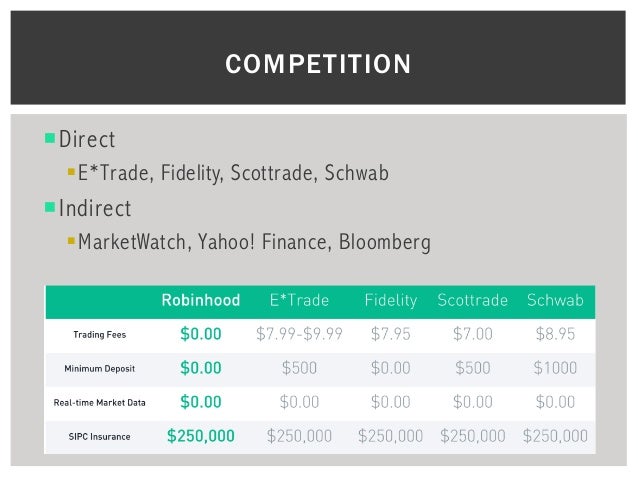The height and width of the screenshot is (479, 638).
Task: Click the Trading Fees row label
Action: tap(99, 335)
